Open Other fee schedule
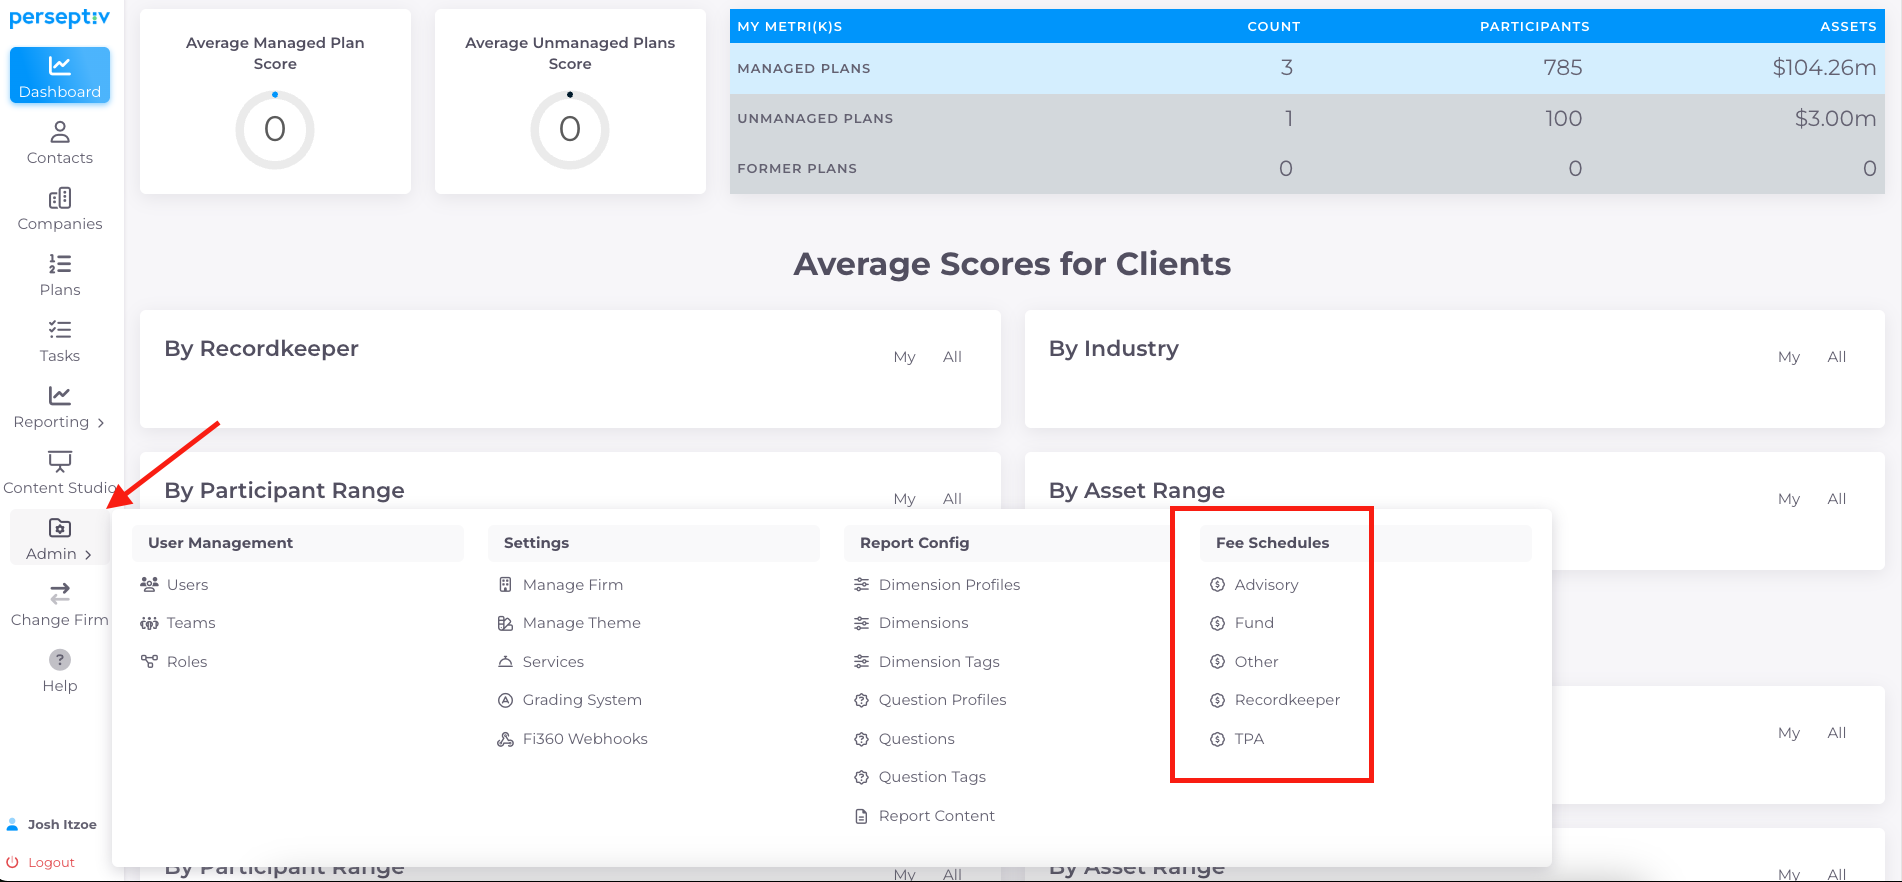The height and width of the screenshot is (882, 1902). pyautogui.click(x=1256, y=662)
